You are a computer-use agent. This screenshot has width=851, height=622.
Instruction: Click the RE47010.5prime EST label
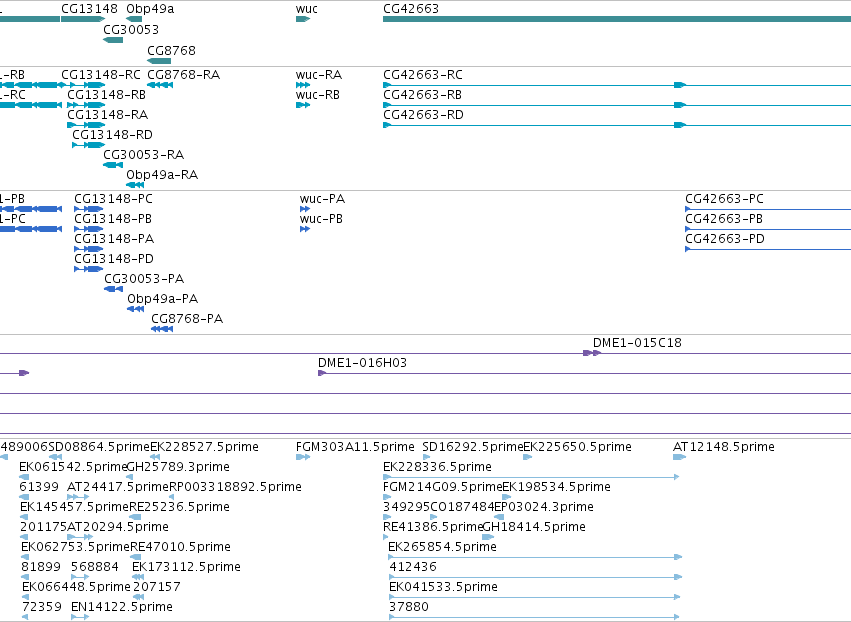(x=181, y=548)
